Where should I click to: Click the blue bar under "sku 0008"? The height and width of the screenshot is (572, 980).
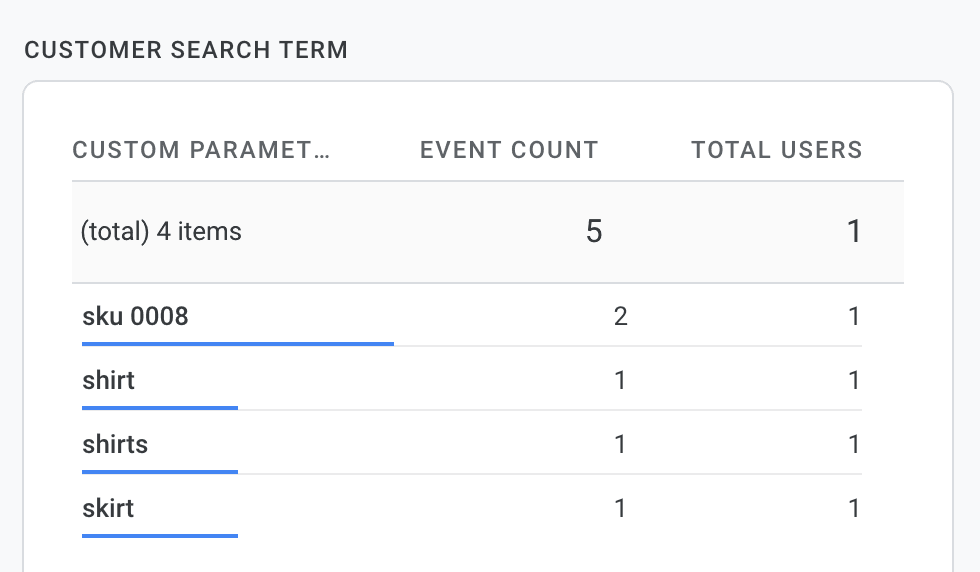pos(237,343)
